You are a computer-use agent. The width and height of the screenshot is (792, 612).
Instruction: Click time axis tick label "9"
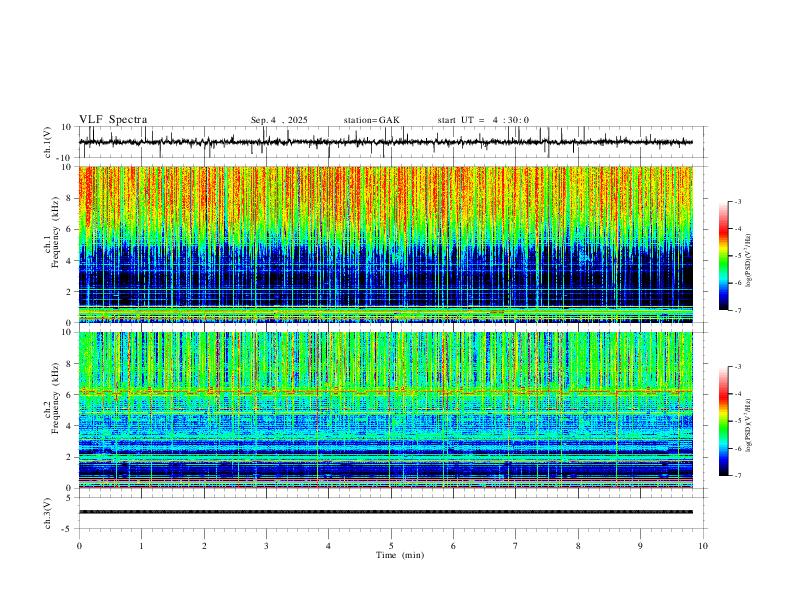[x=640, y=546]
